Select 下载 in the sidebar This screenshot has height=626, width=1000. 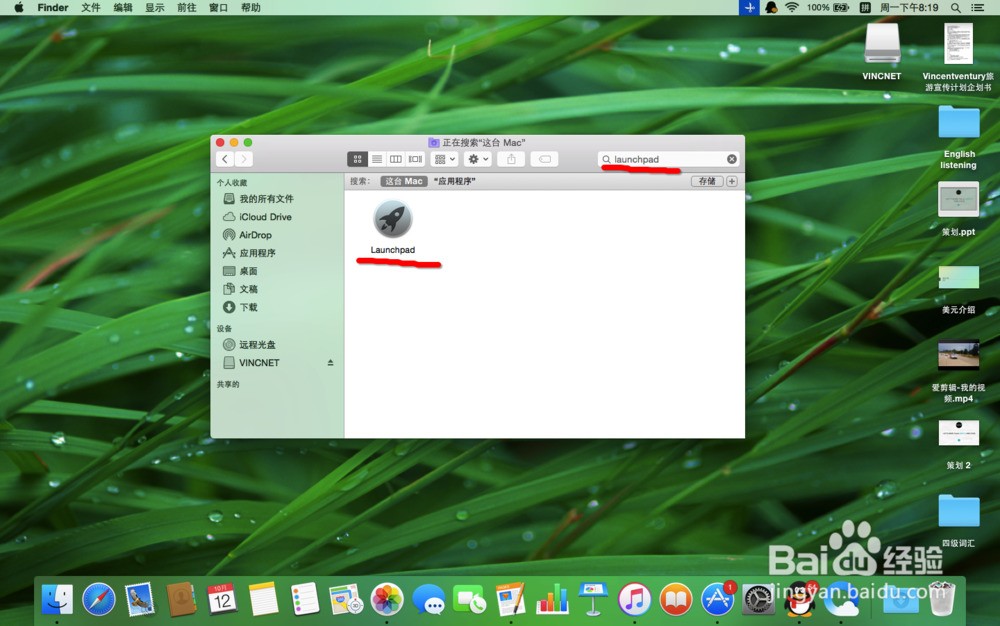tap(277, 307)
